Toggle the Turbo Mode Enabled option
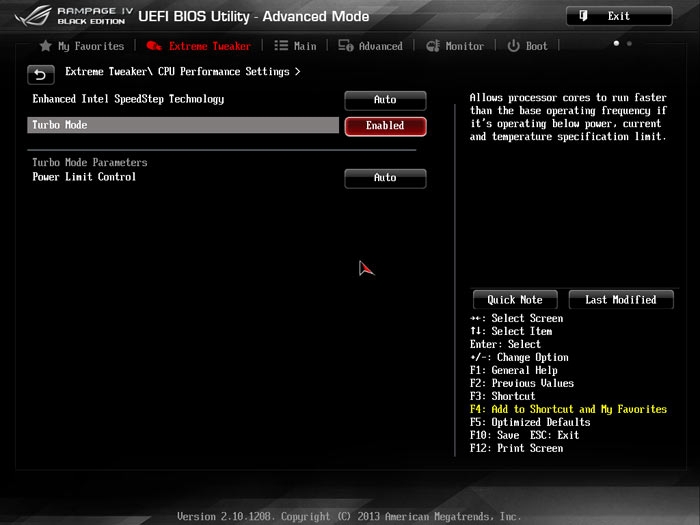This screenshot has width=700, height=525. click(385, 126)
